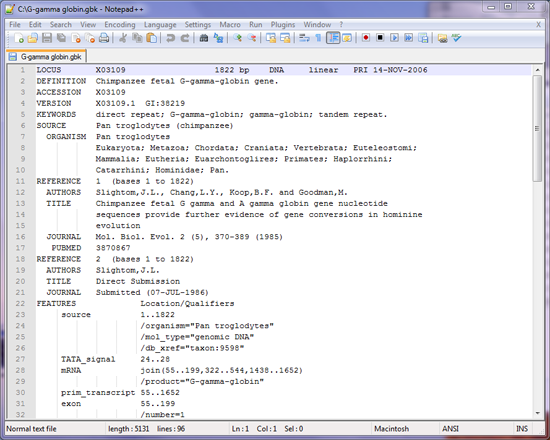This screenshot has width=550, height=440.
Task: Start macro recording with red dot icon
Action: 366,38
